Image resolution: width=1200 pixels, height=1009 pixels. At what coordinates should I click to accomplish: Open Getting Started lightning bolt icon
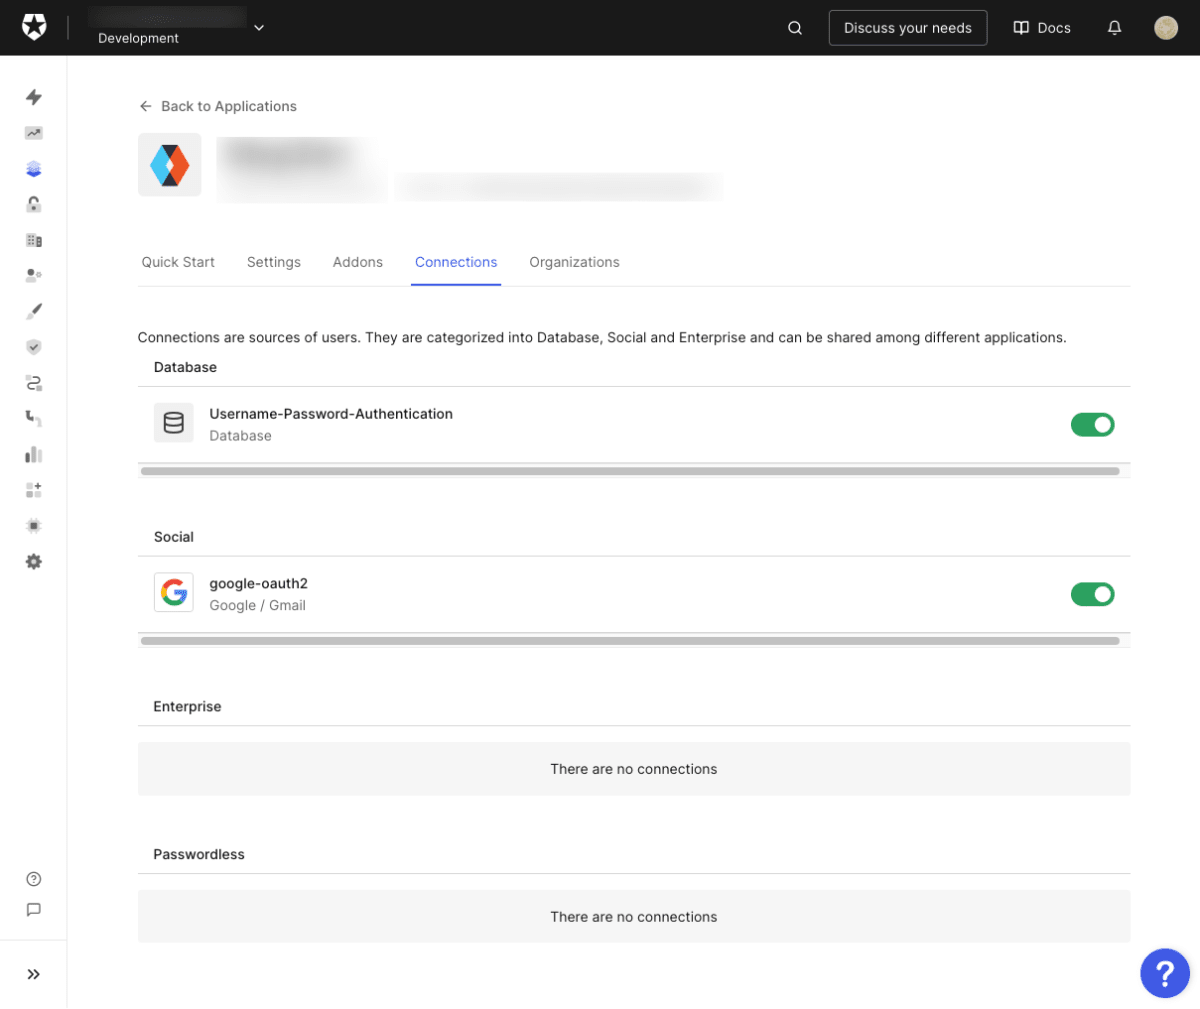coord(34,97)
